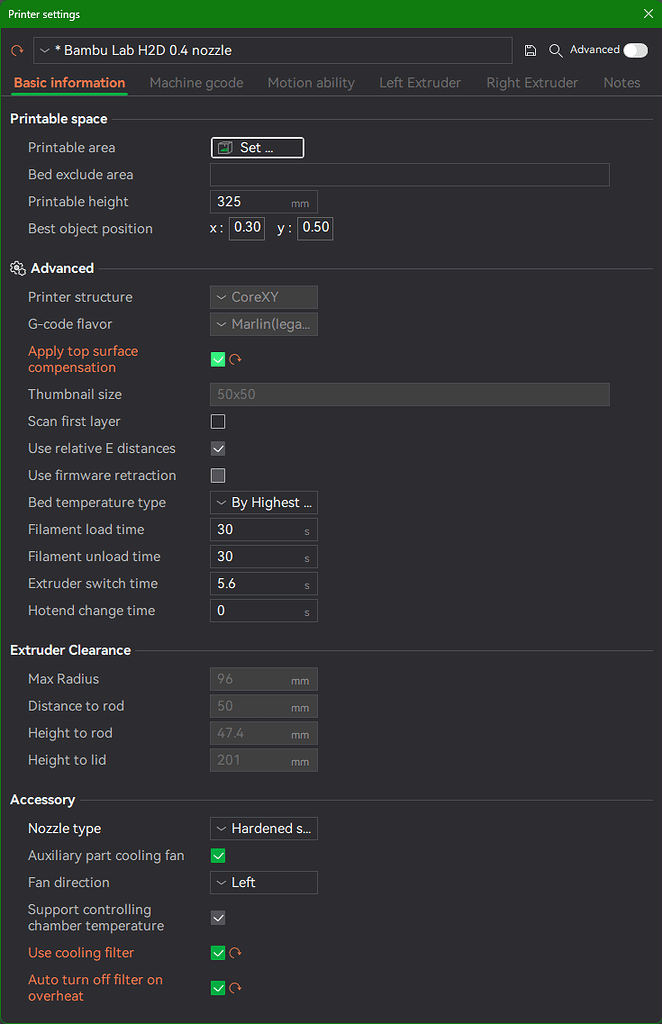Click the Printable height field
Viewport: 662px width, 1024px height.
click(264, 202)
